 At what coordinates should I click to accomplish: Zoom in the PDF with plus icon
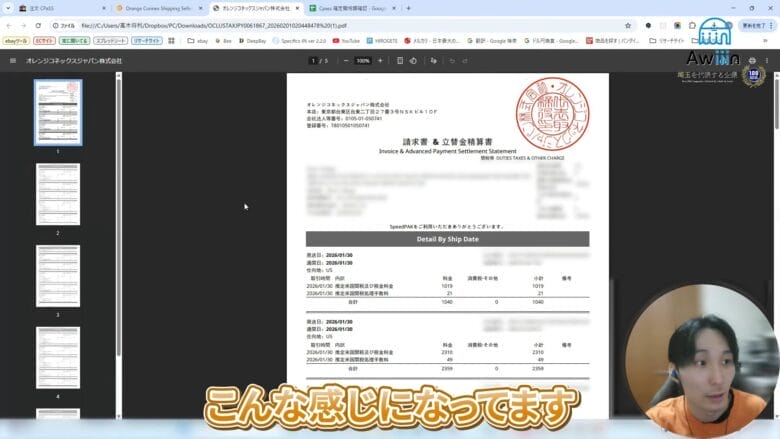(380, 61)
